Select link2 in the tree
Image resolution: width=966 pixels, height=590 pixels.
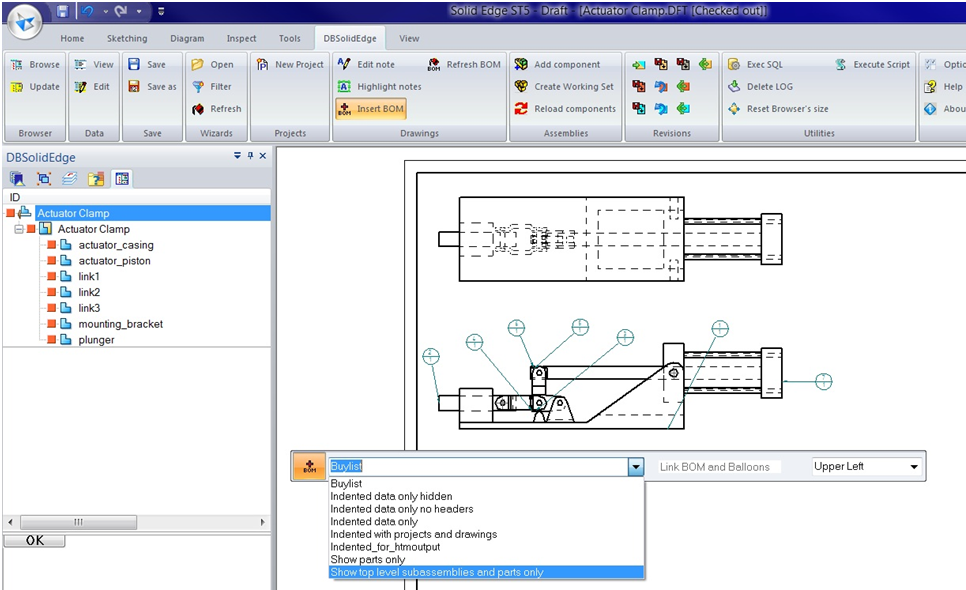pos(89,293)
